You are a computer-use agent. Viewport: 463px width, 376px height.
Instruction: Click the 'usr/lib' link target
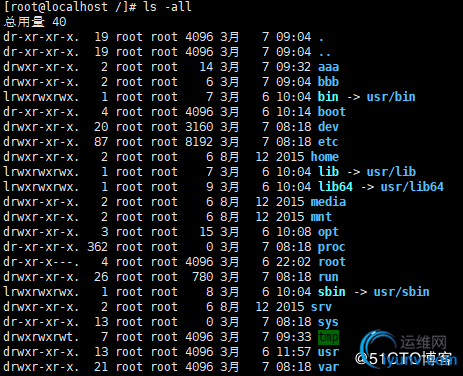click(391, 172)
